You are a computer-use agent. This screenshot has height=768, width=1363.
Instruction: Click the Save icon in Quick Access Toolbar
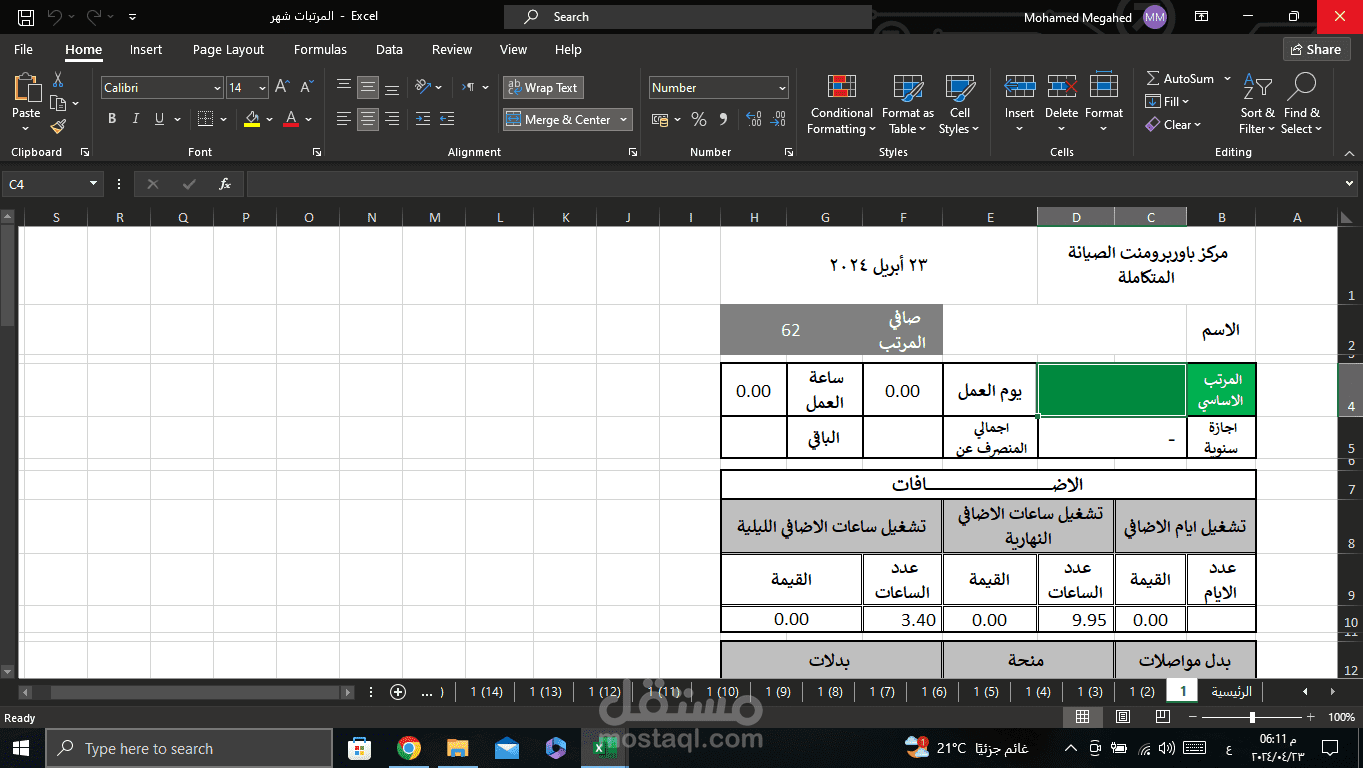pyautogui.click(x=26, y=17)
